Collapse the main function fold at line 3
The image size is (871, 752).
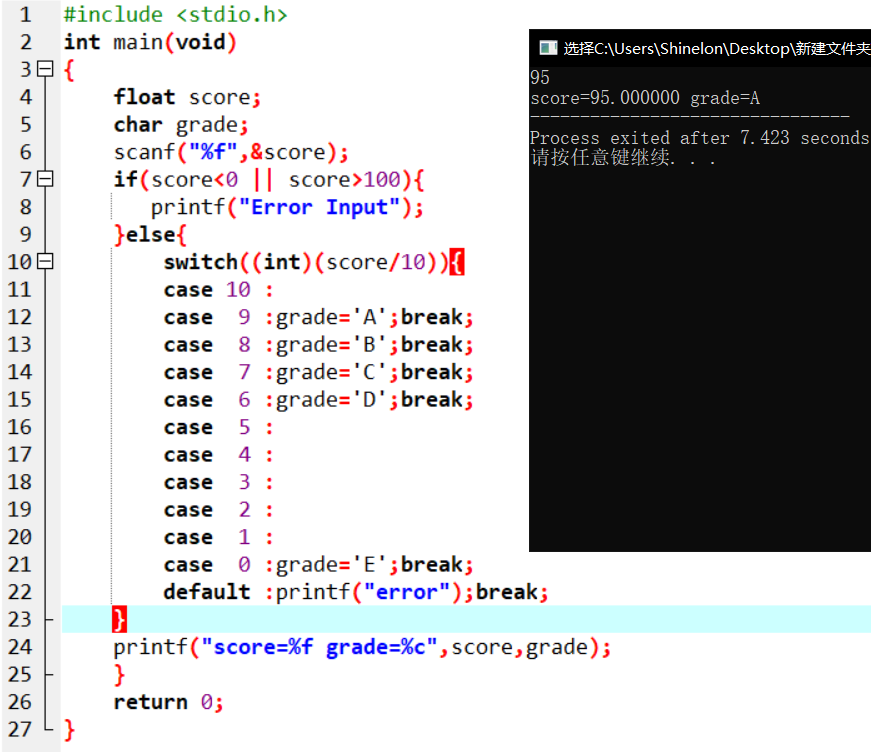click(45, 69)
